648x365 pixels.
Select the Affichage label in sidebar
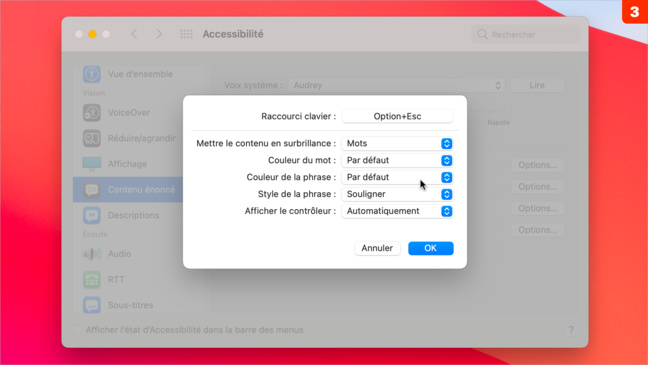[127, 164]
